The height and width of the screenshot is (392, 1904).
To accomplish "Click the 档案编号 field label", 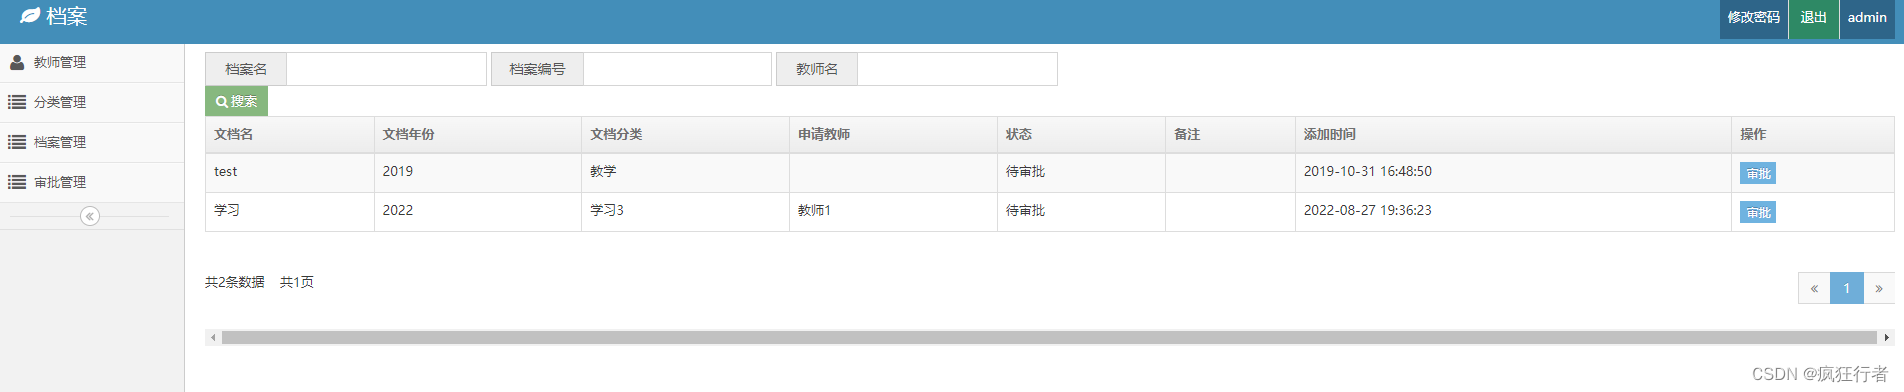I will click(x=537, y=69).
